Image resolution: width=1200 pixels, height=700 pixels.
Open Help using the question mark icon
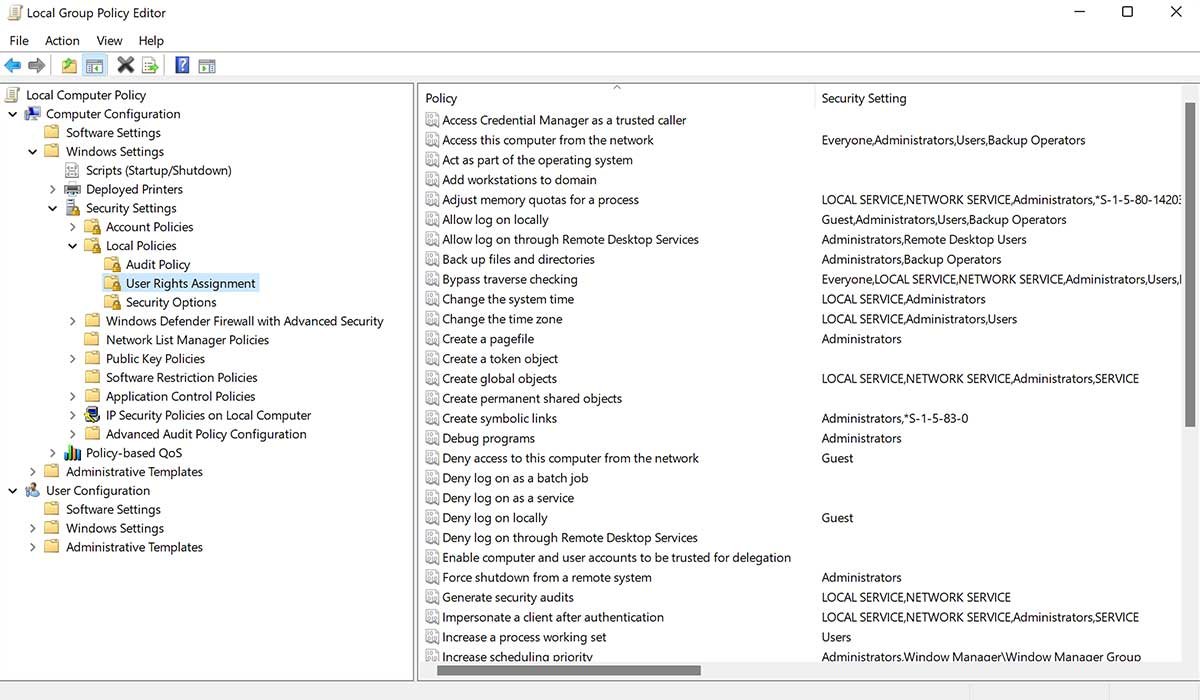click(x=182, y=65)
